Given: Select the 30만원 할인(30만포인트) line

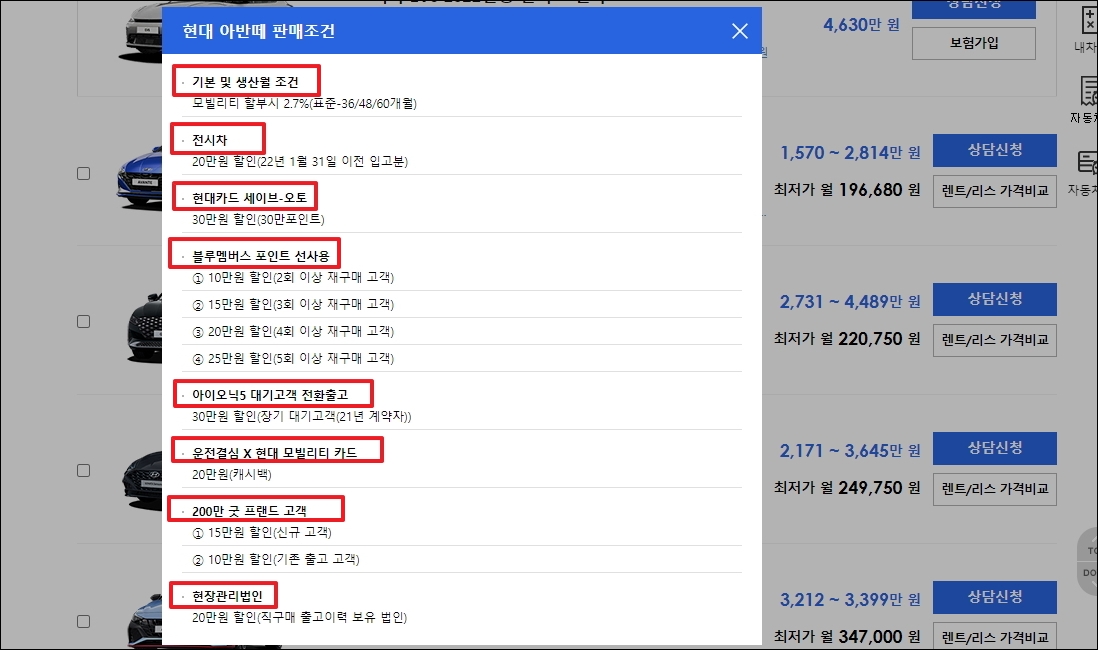Looking at the screenshot, I should 258,220.
